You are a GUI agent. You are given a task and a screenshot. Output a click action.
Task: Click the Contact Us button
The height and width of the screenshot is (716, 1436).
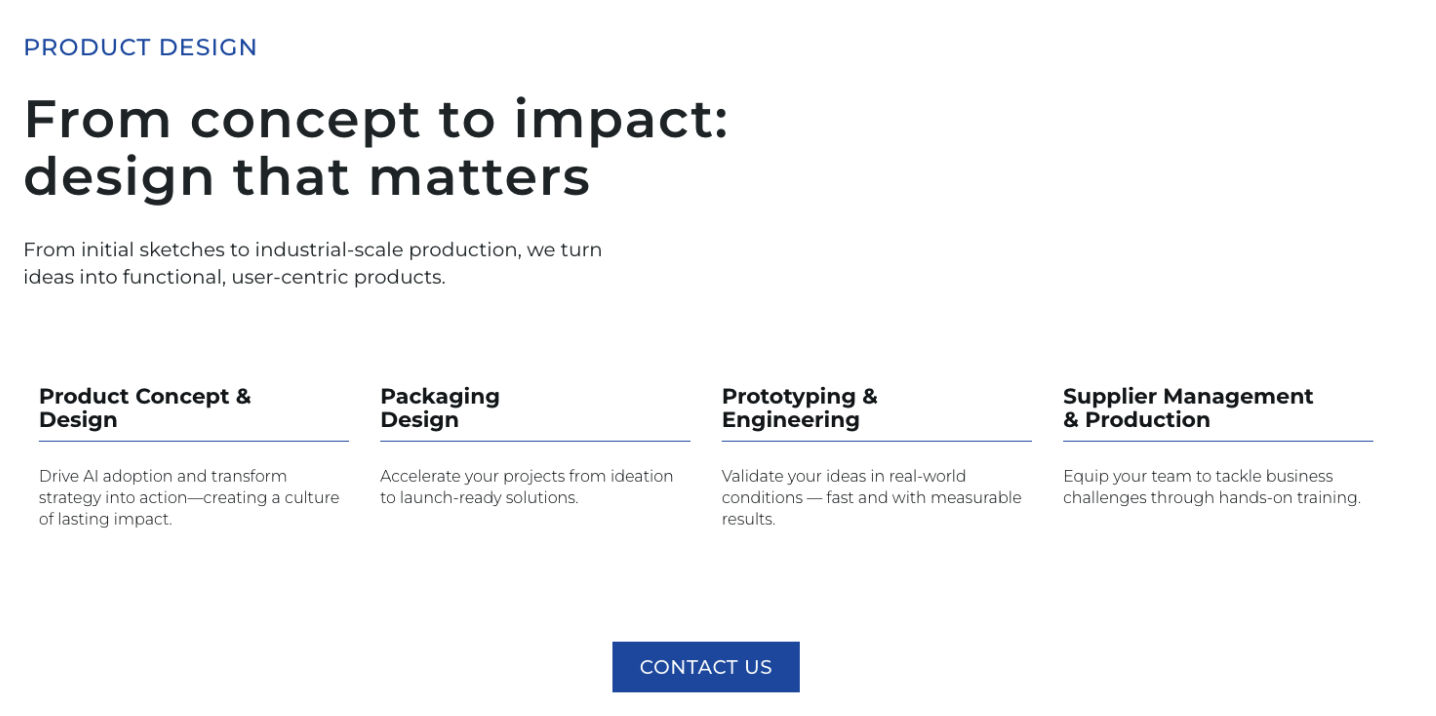click(x=705, y=667)
